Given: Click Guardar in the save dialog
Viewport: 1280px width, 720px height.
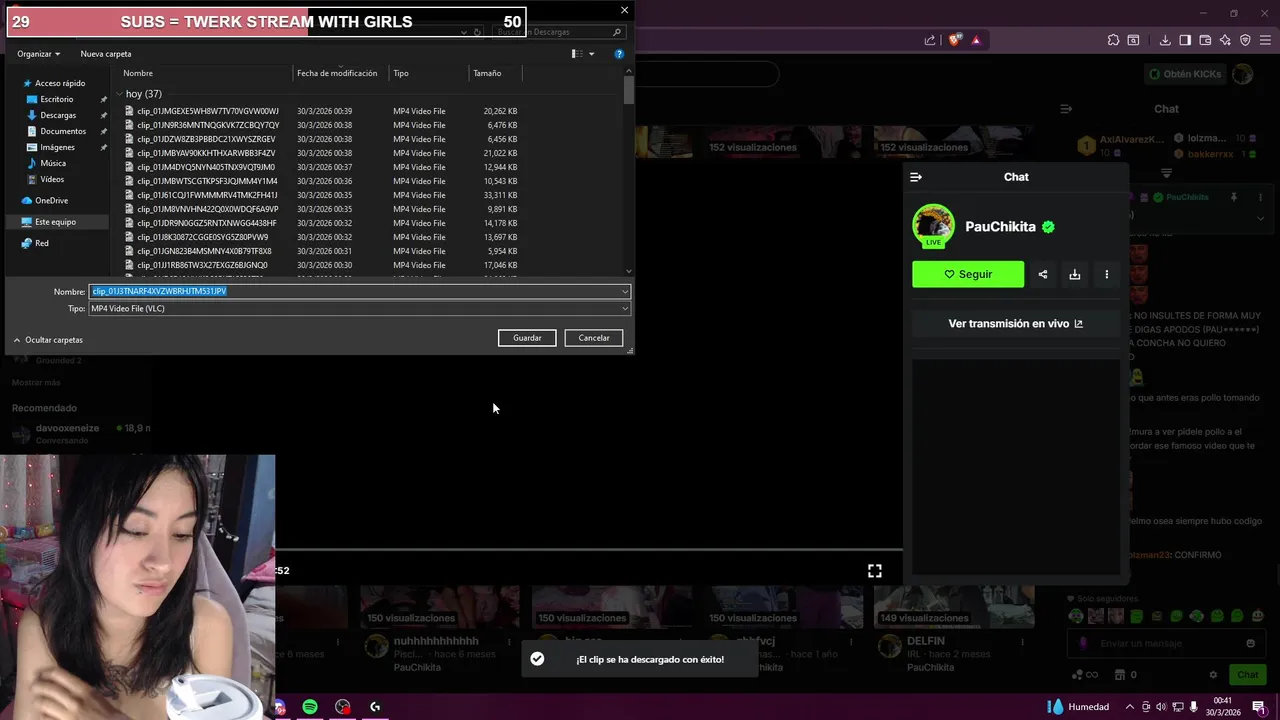Looking at the screenshot, I should tap(527, 338).
